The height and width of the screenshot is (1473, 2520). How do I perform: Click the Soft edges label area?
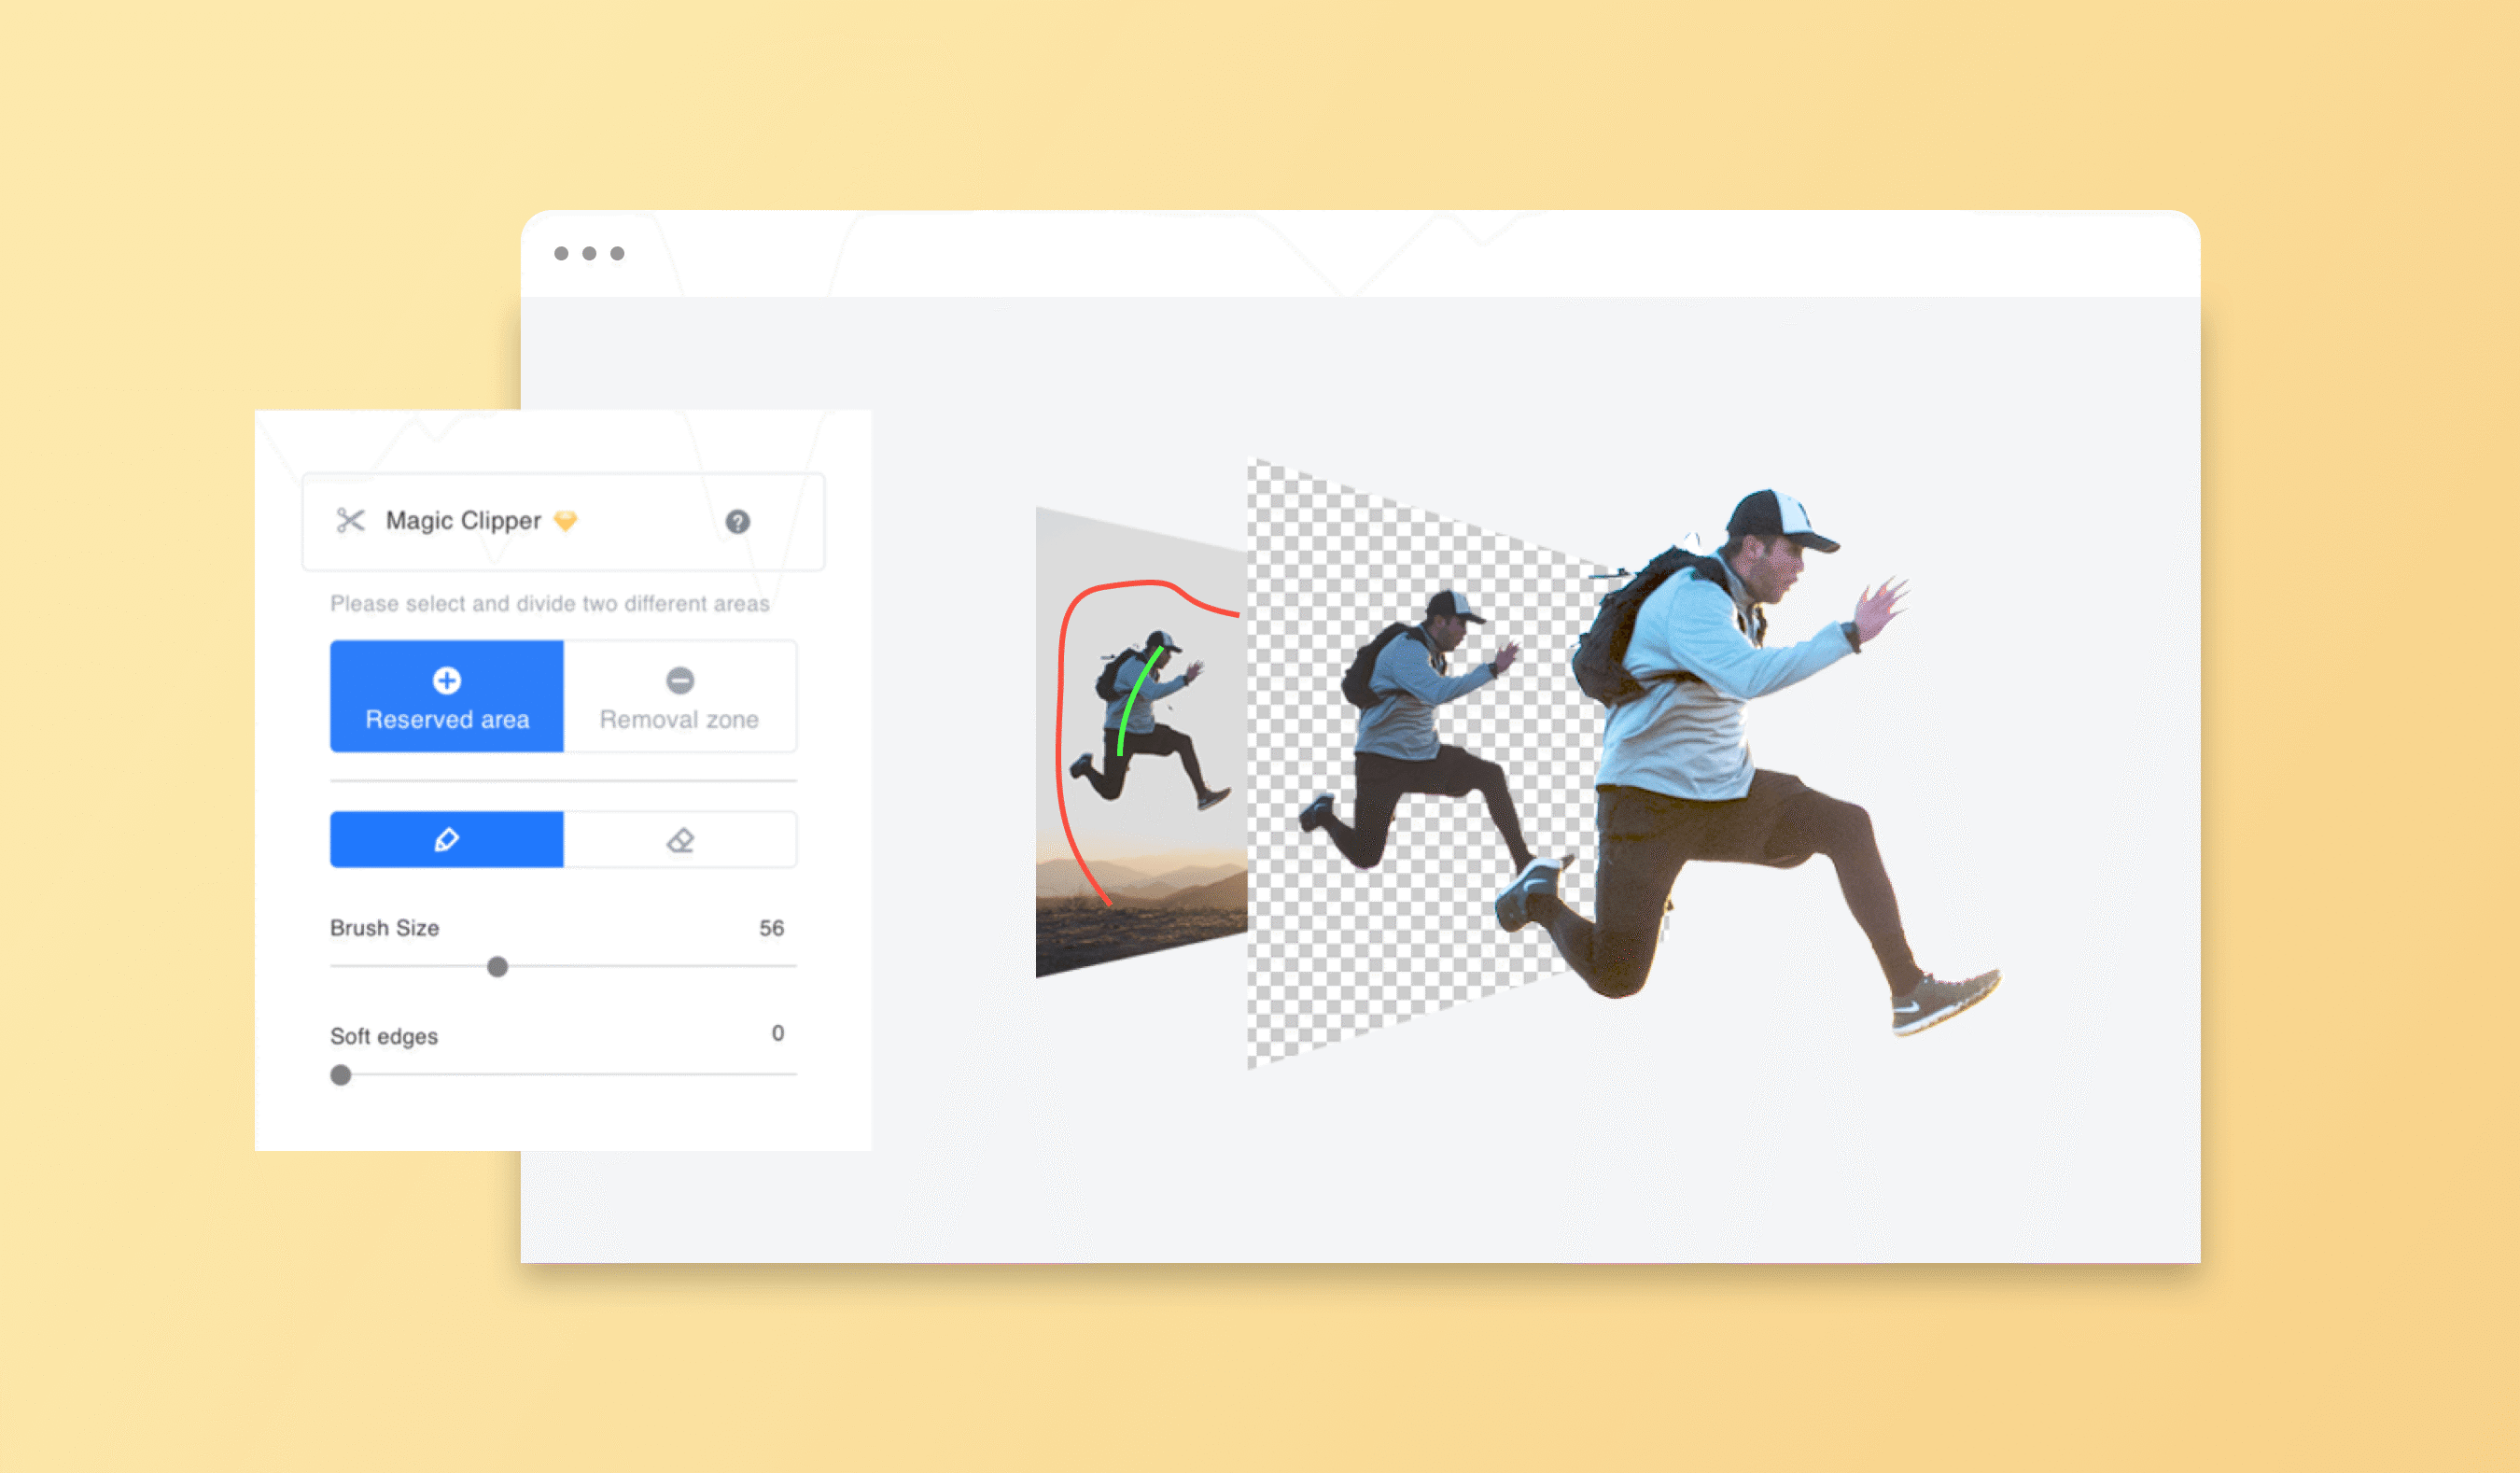(384, 1034)
